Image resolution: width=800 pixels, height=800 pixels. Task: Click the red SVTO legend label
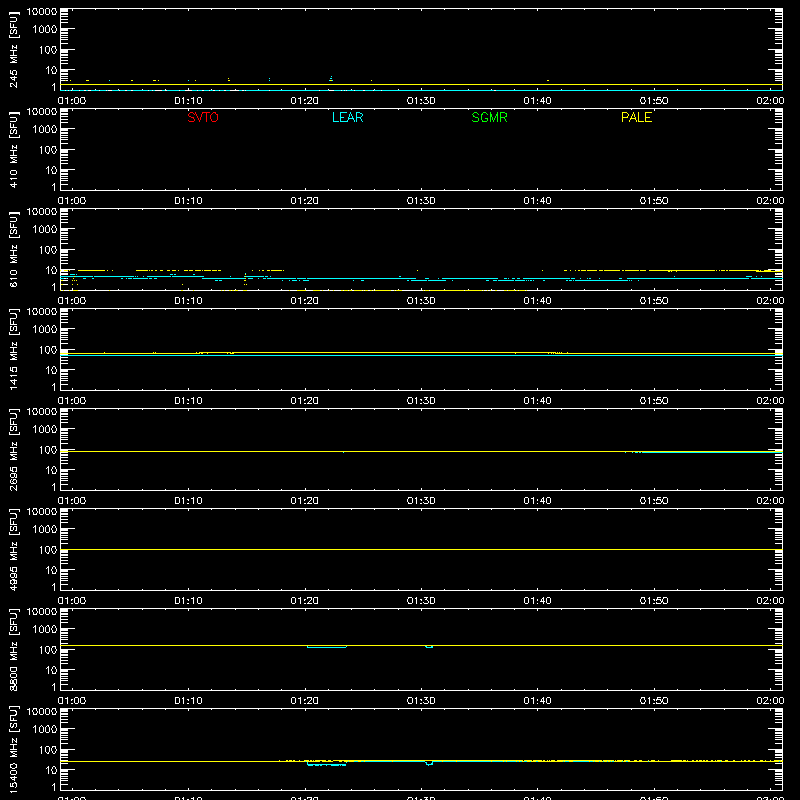(x=203, y=117)
